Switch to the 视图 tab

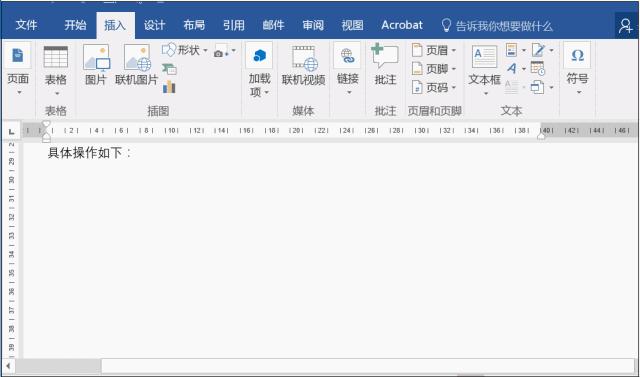pyautogui.click(x=352, y=25)
